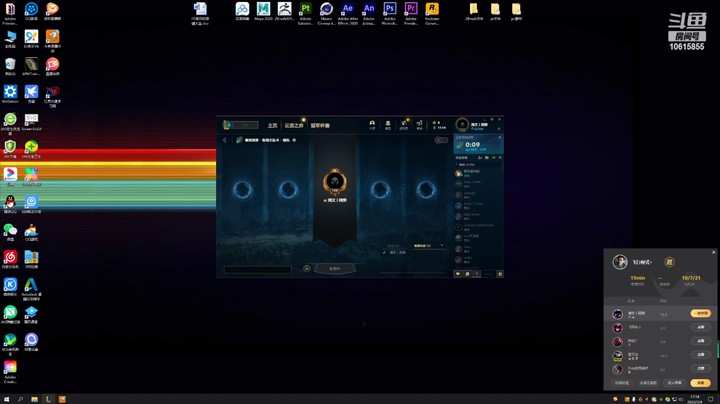Click the button in fifth player row of popup
Viewport: 720px width, 404px height.
coord(701,369)
